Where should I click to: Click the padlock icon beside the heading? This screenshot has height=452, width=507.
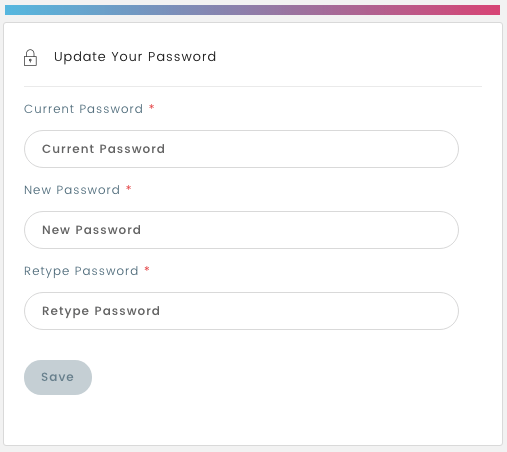coord(30,58)
